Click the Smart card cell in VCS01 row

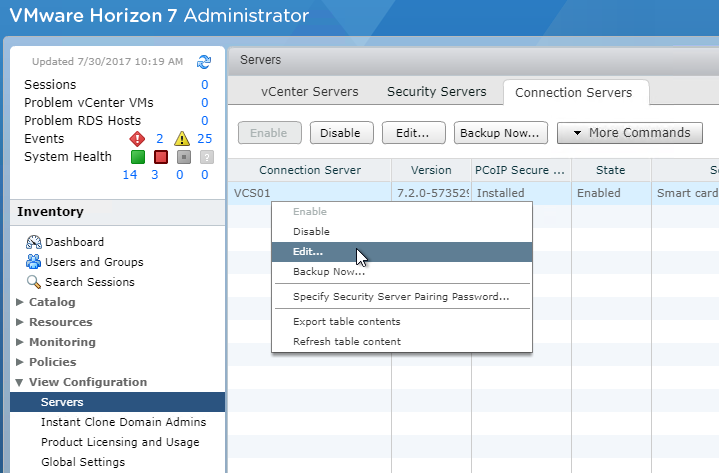[x=686, y=193]
